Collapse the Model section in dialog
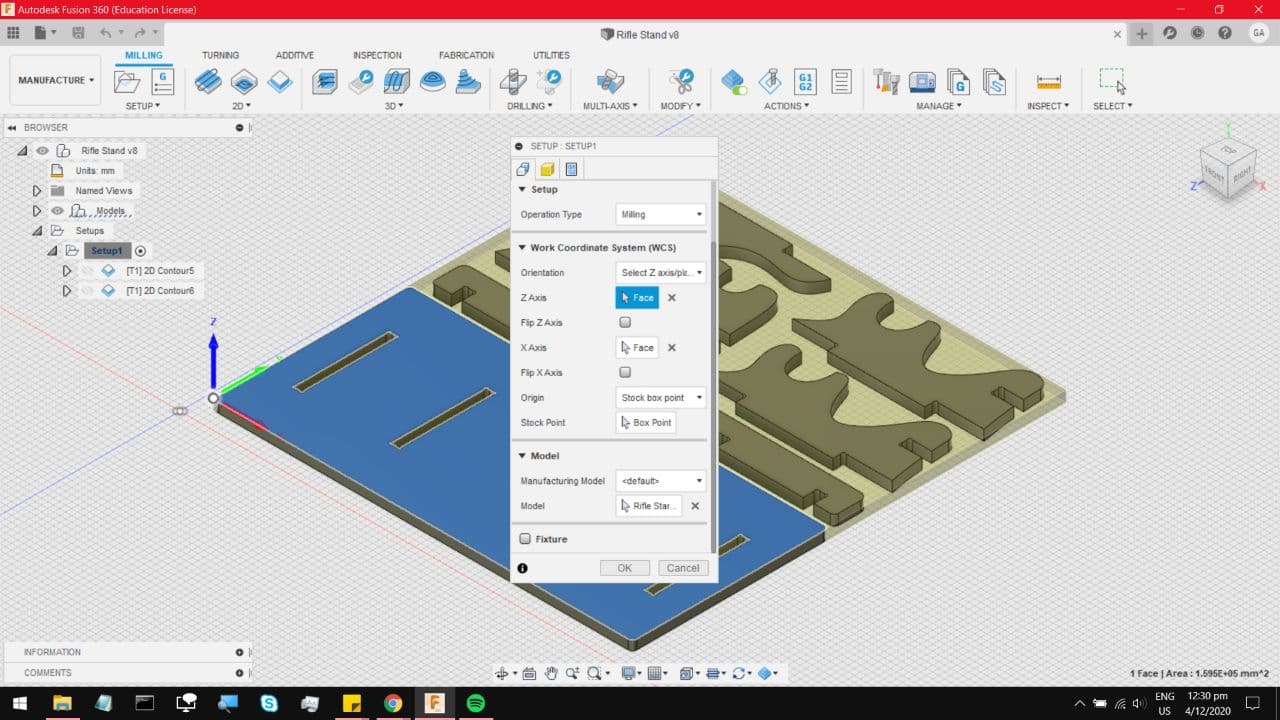This screenshot has width=1280, height=720. [522, 456]
